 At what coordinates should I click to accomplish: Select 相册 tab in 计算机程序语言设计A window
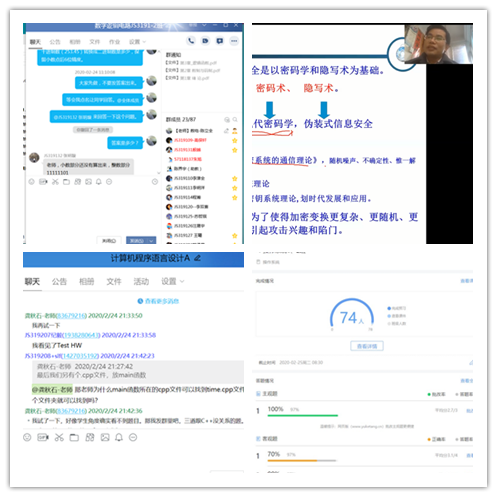pyautogui.click(x=86, y=281)
